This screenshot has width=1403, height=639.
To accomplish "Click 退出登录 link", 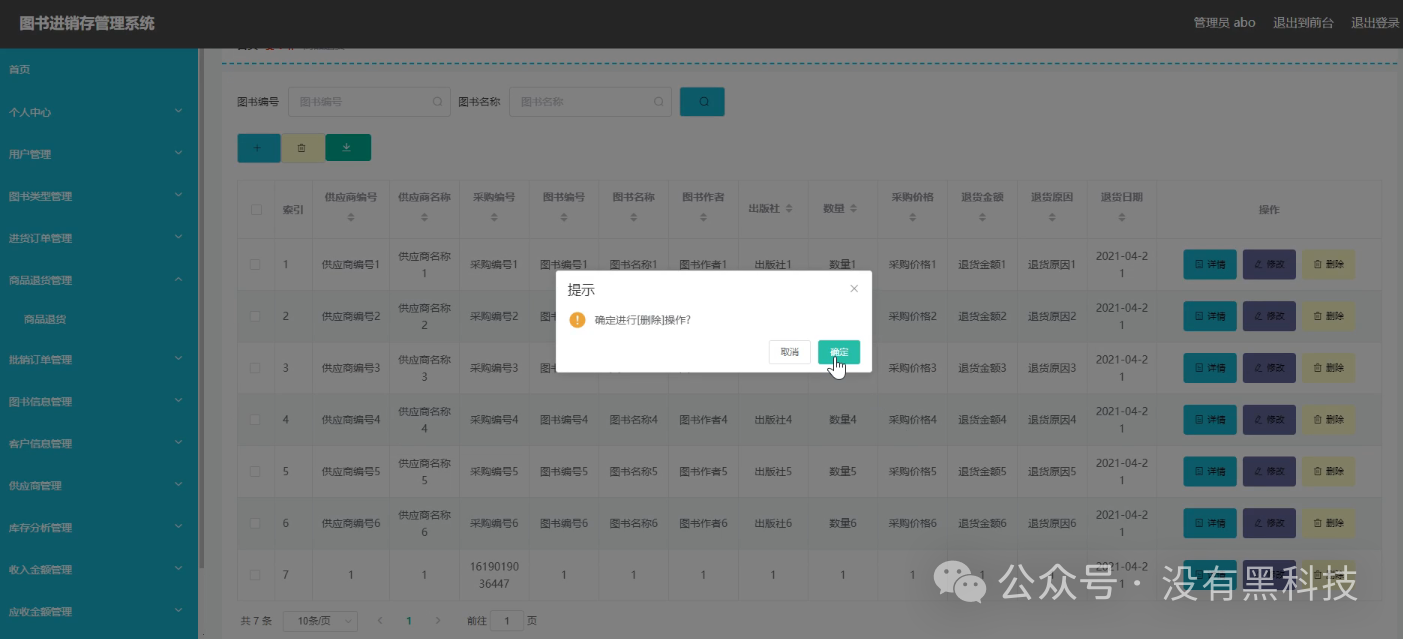I will (x=1375, y=23).
